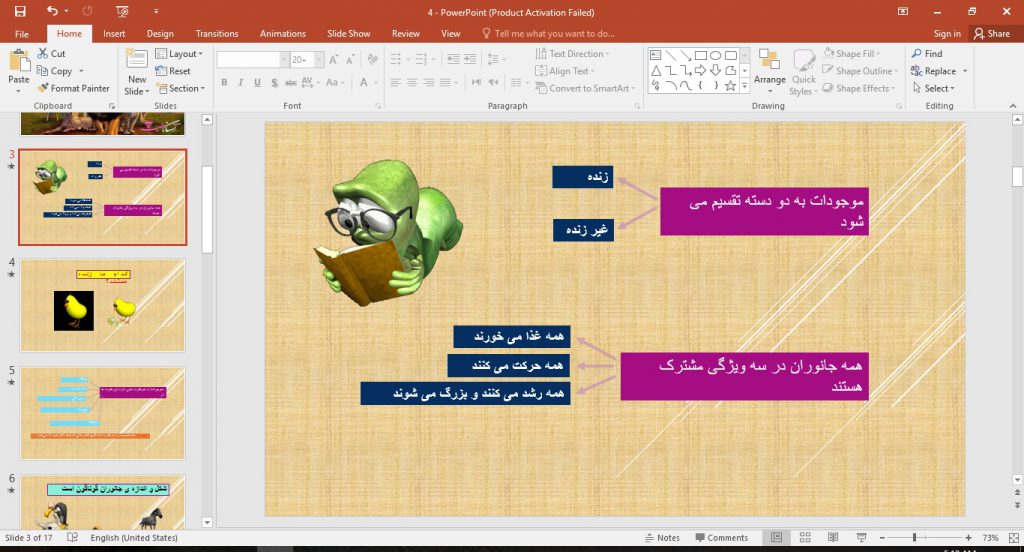The width and height of the screenshot is (1024, 552).
Task: Click the Reset slide button
Action: pyautogui.click(x=175, y=71)
